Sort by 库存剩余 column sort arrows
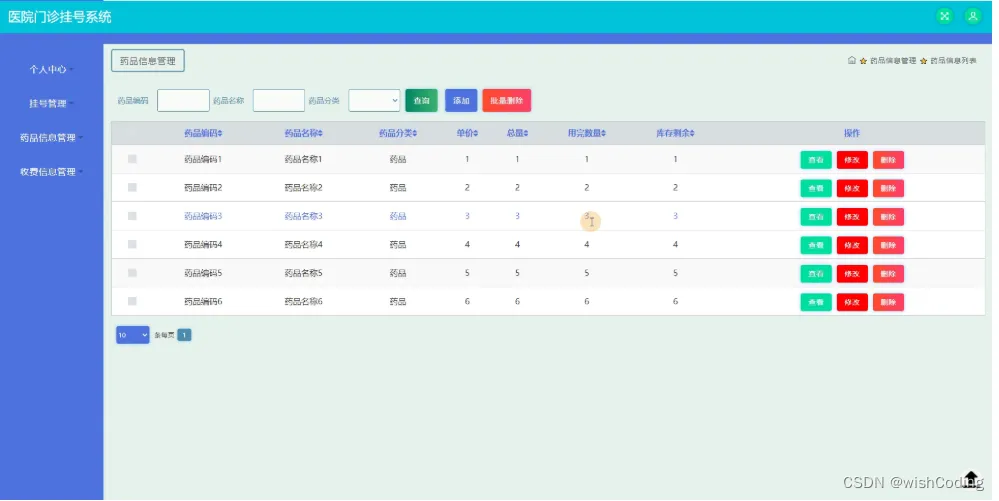999x501 pixels. 692,133
